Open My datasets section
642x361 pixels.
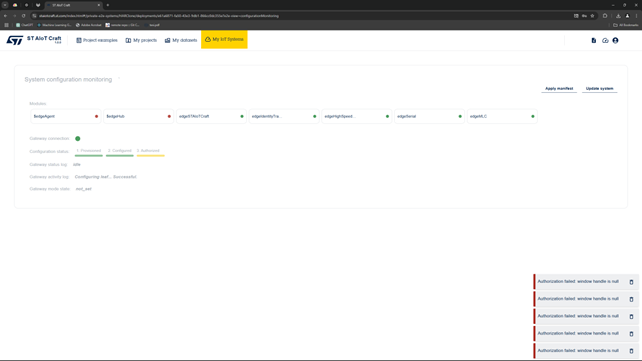click(x=181, y=40)
